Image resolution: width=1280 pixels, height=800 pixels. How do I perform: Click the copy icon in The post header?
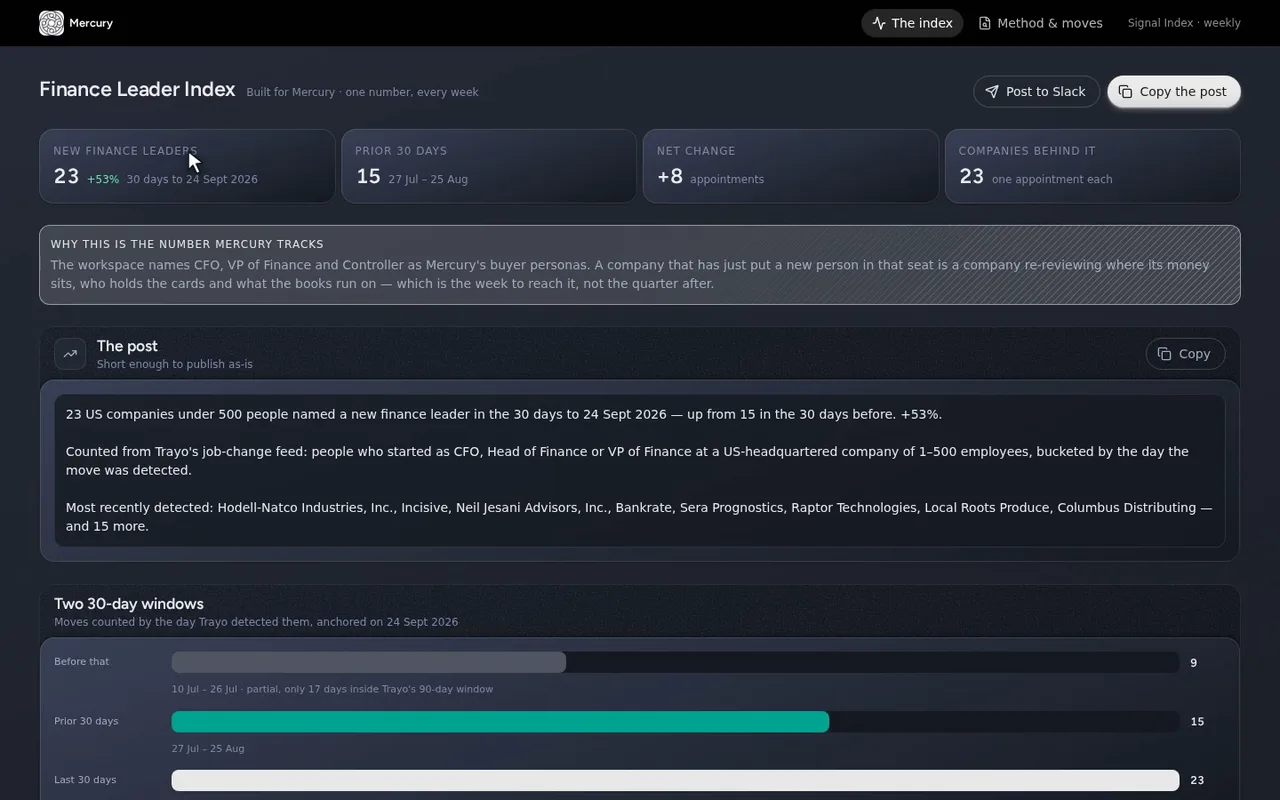[x=1165, y=354]
